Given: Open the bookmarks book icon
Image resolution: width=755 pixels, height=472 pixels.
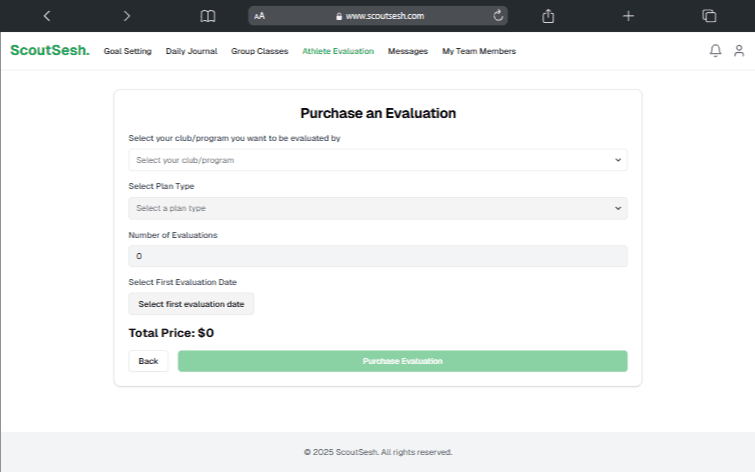Looking at the screenshot, I should point(208,16).
